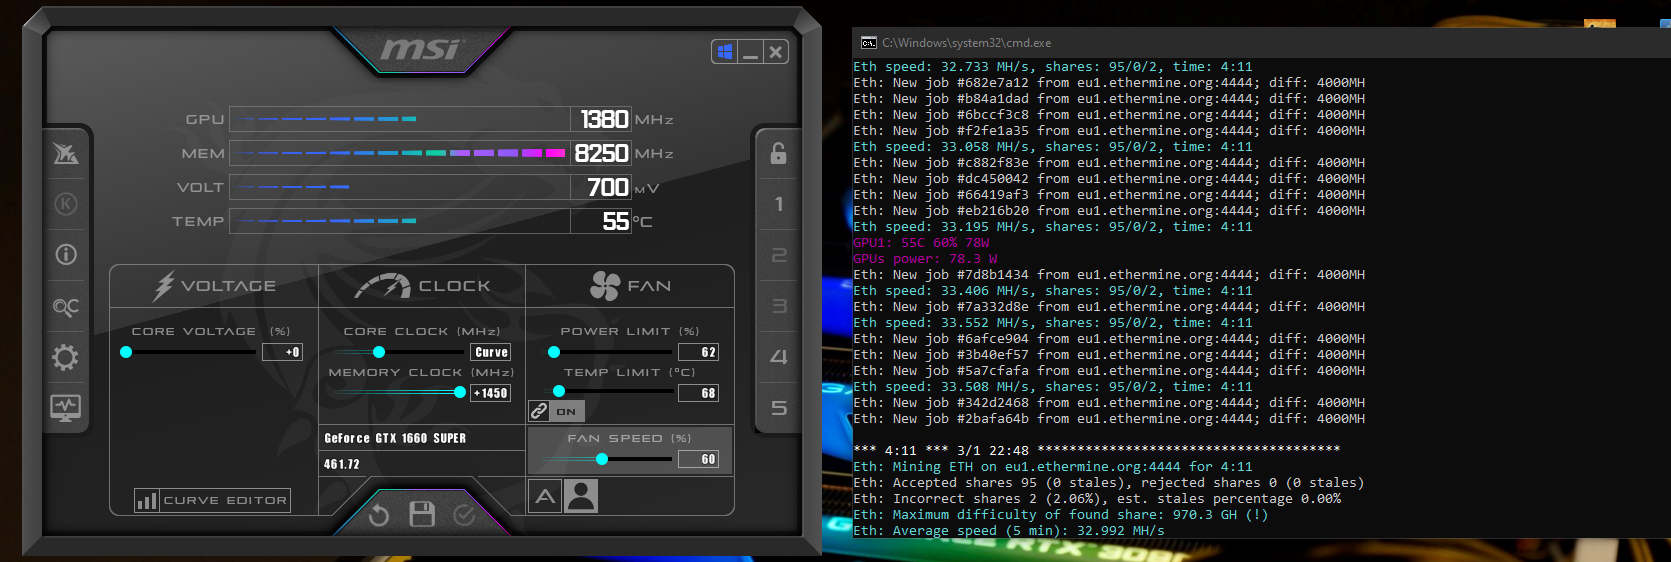The height and width of the screenshot is (562, 1671).
Task: Open MSI Kombustor benchmark from the left sidebar
Action: (x=66, y=153)
